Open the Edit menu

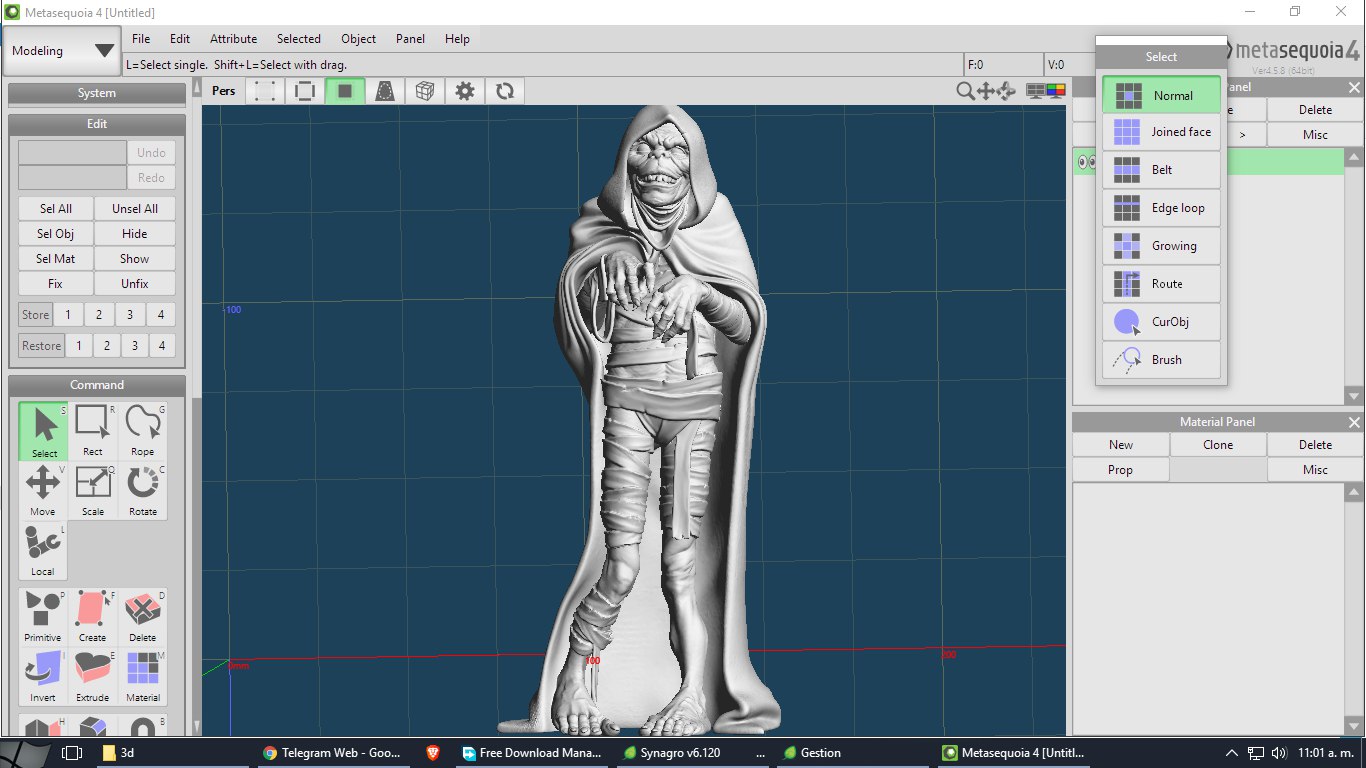180,39
